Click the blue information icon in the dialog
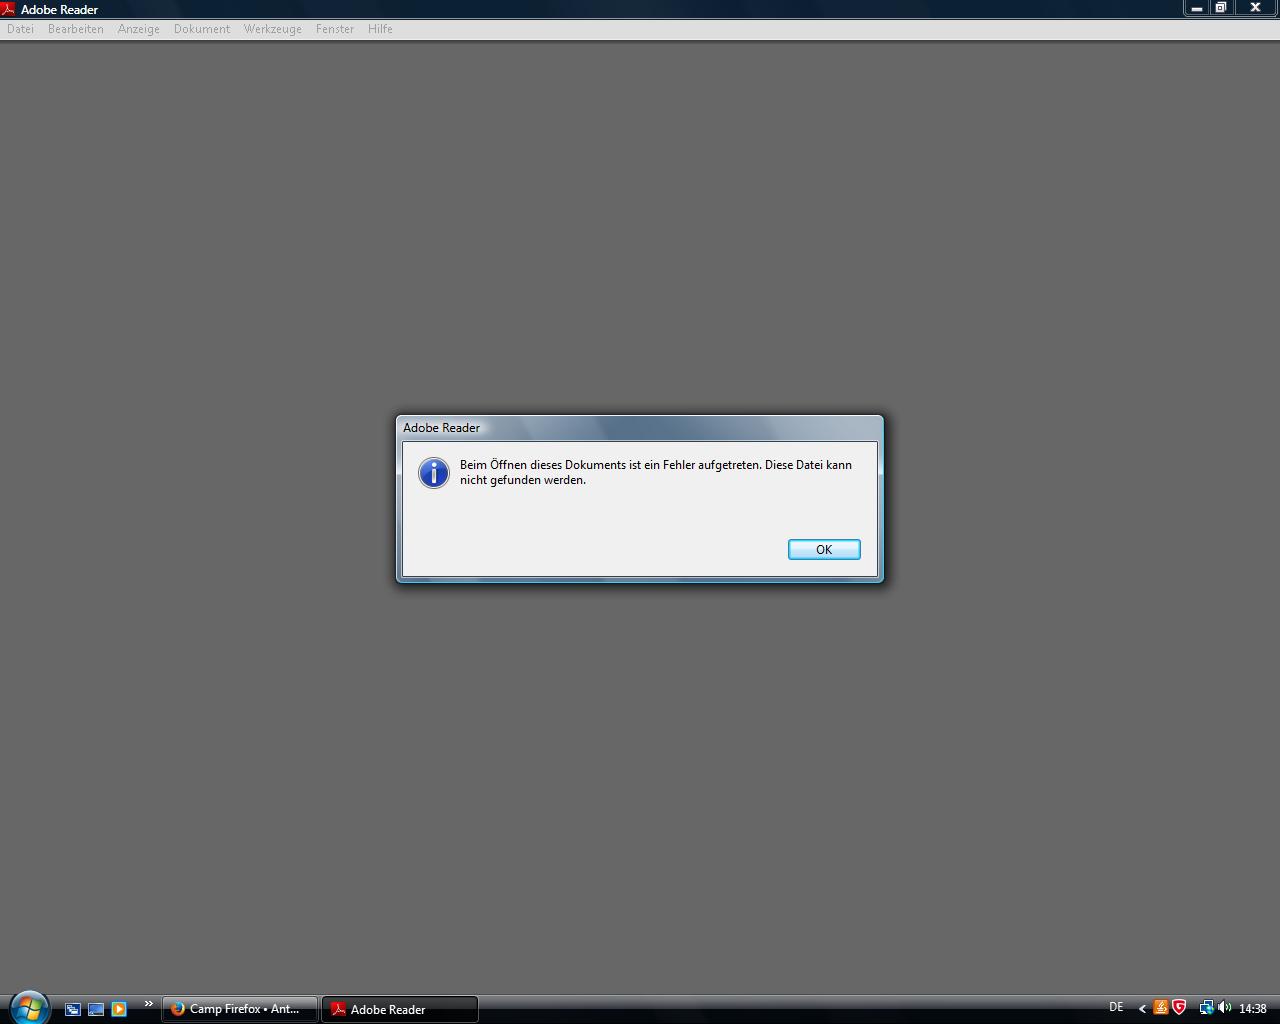The height and width of the screenshot is (1024, 1280). point(434,473)
